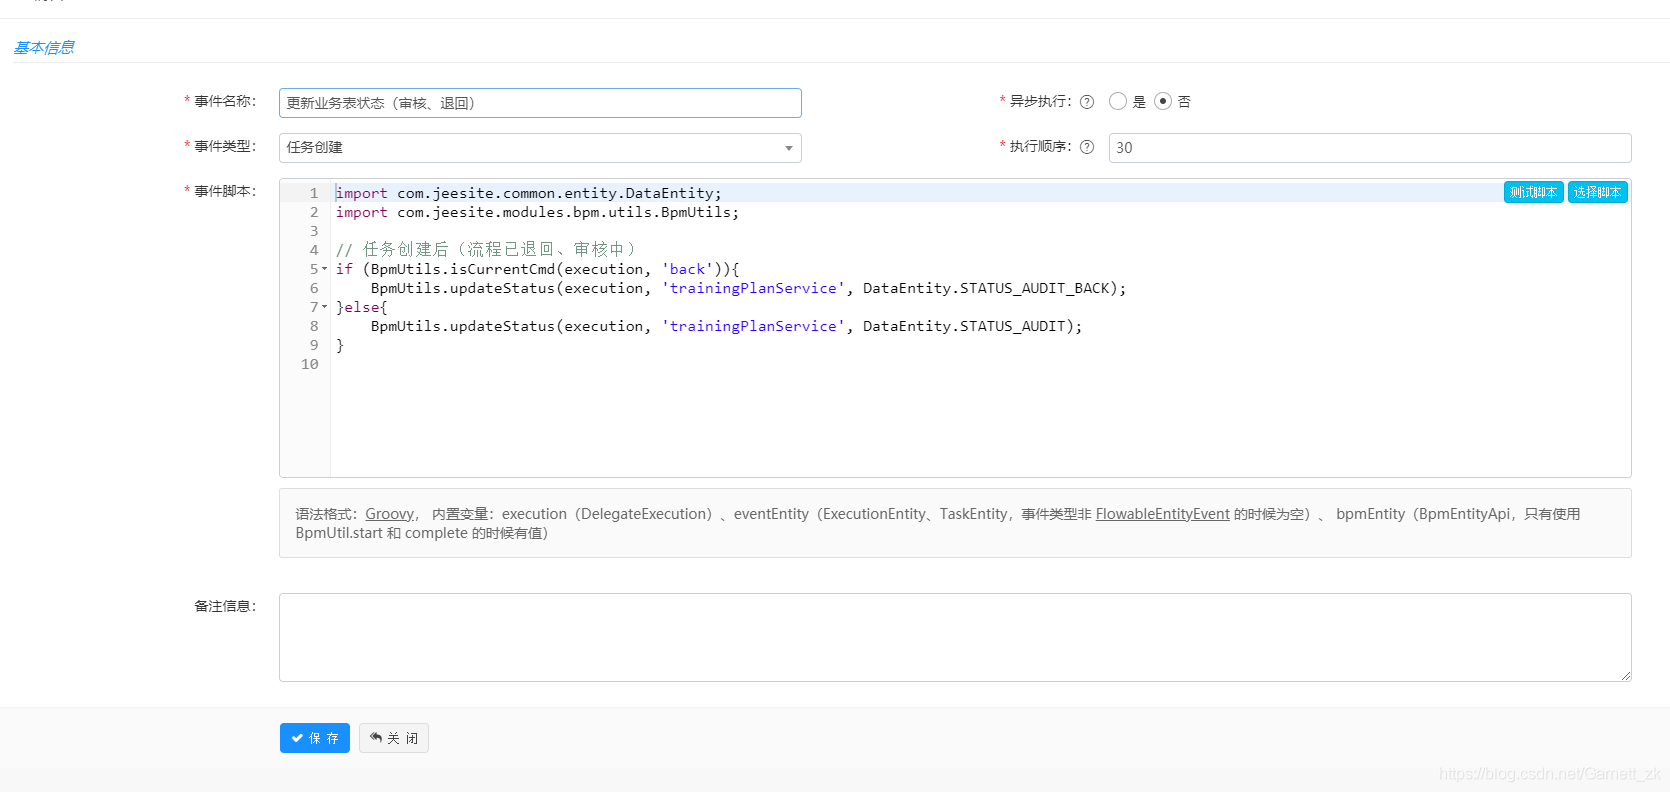
Task: Collapse code fold arrow on line 7
Action: point(324,307)
